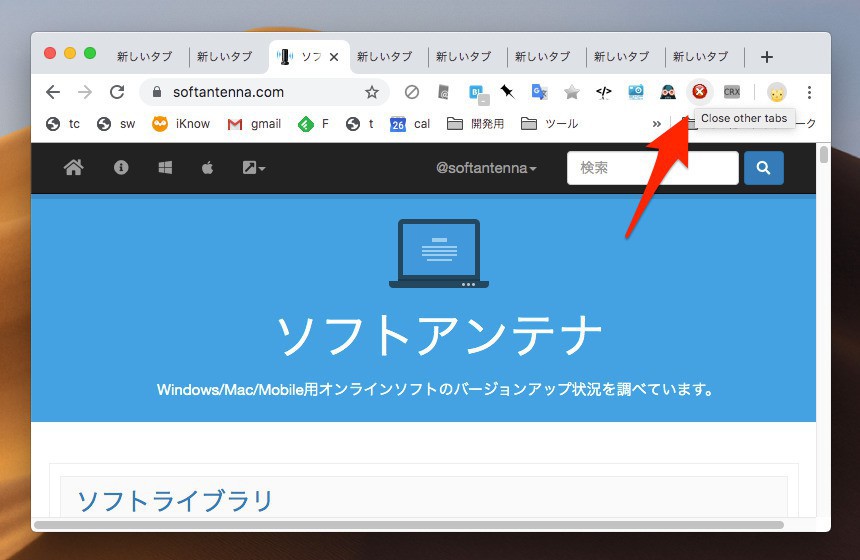The height and width of the screenshot is (560, 860).
Task: Open the Apple logo section
Action: pos(207,167)
